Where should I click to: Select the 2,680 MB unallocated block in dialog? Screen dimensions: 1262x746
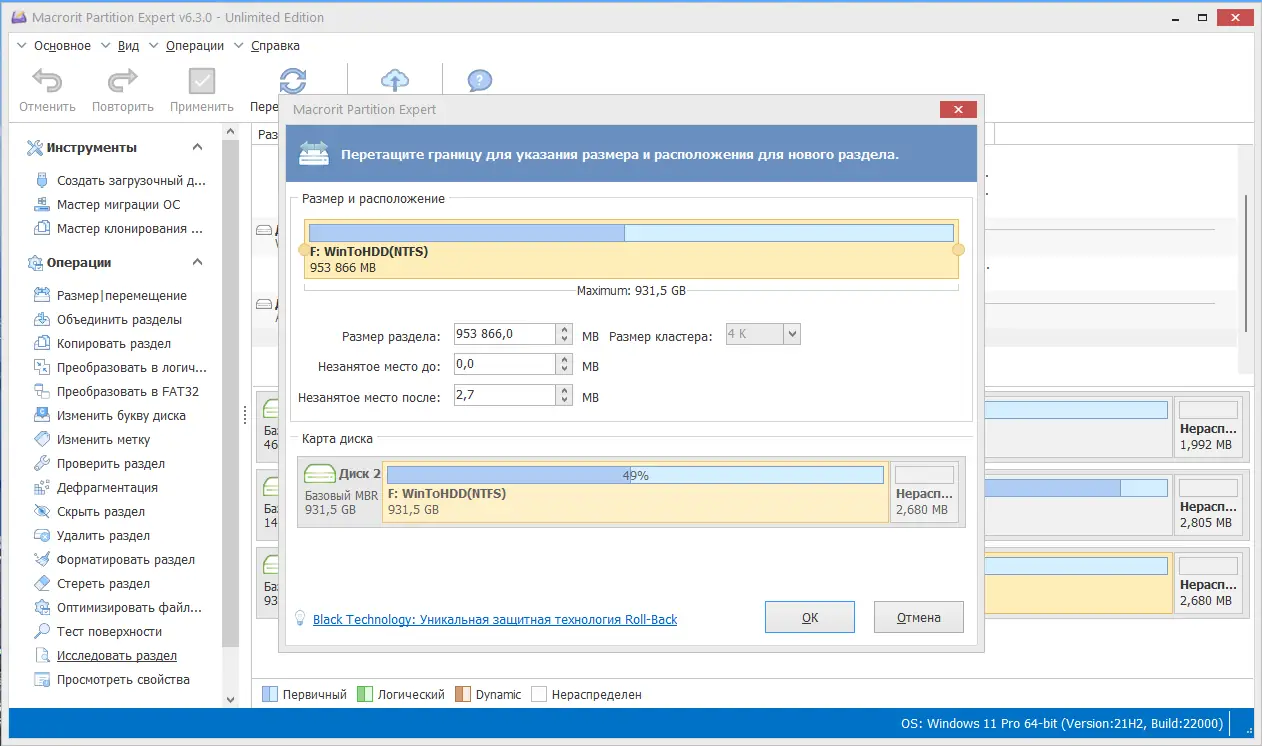pos(924,491)
